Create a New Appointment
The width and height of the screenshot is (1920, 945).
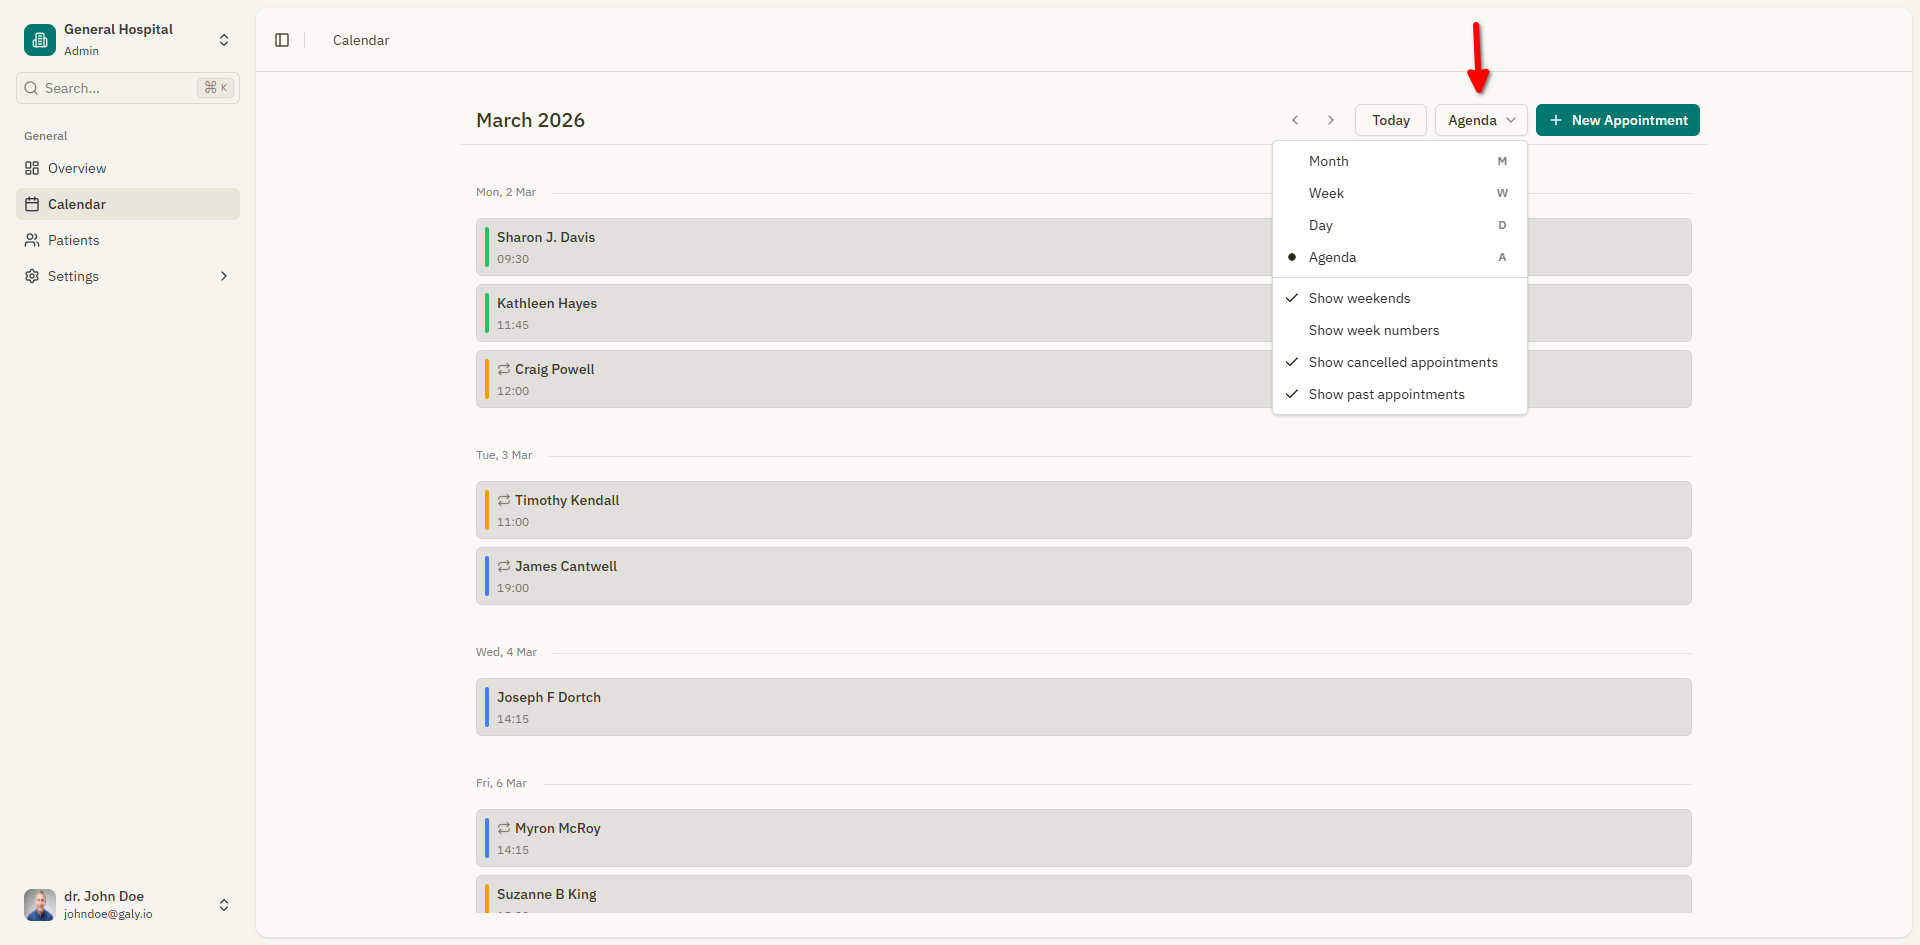coord(1617,120)
